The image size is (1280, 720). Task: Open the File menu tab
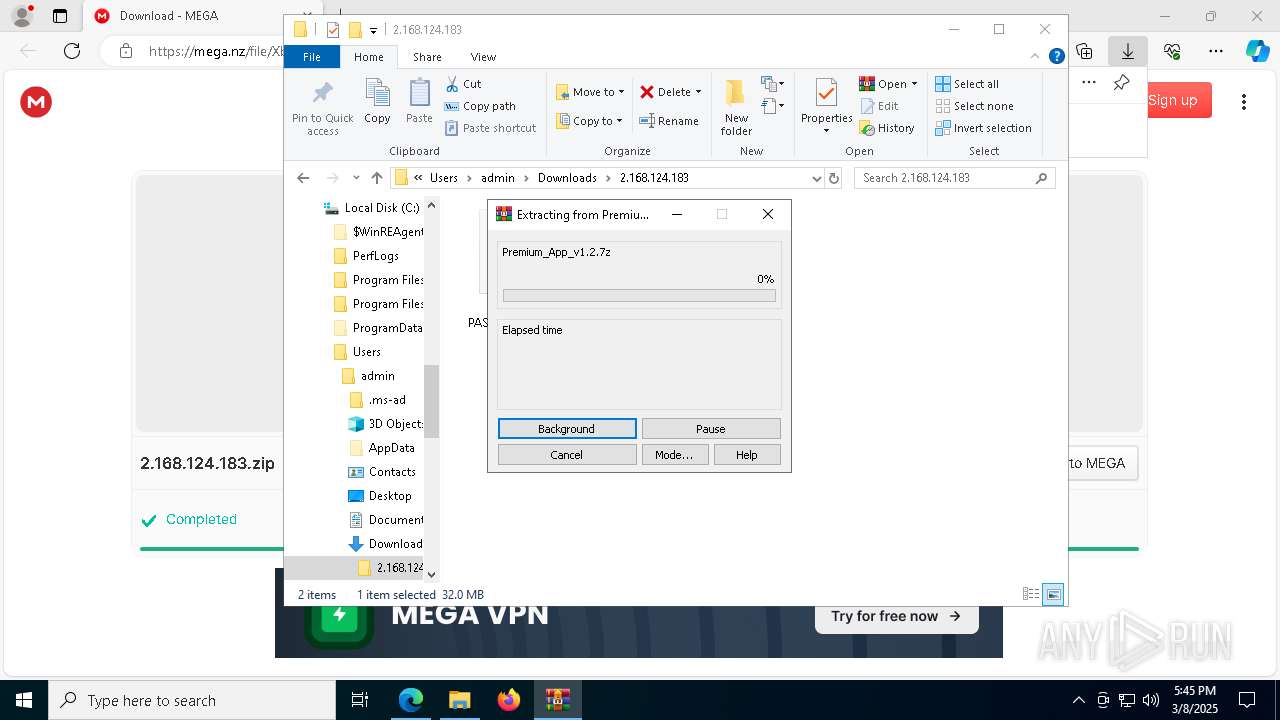(312, 57)
